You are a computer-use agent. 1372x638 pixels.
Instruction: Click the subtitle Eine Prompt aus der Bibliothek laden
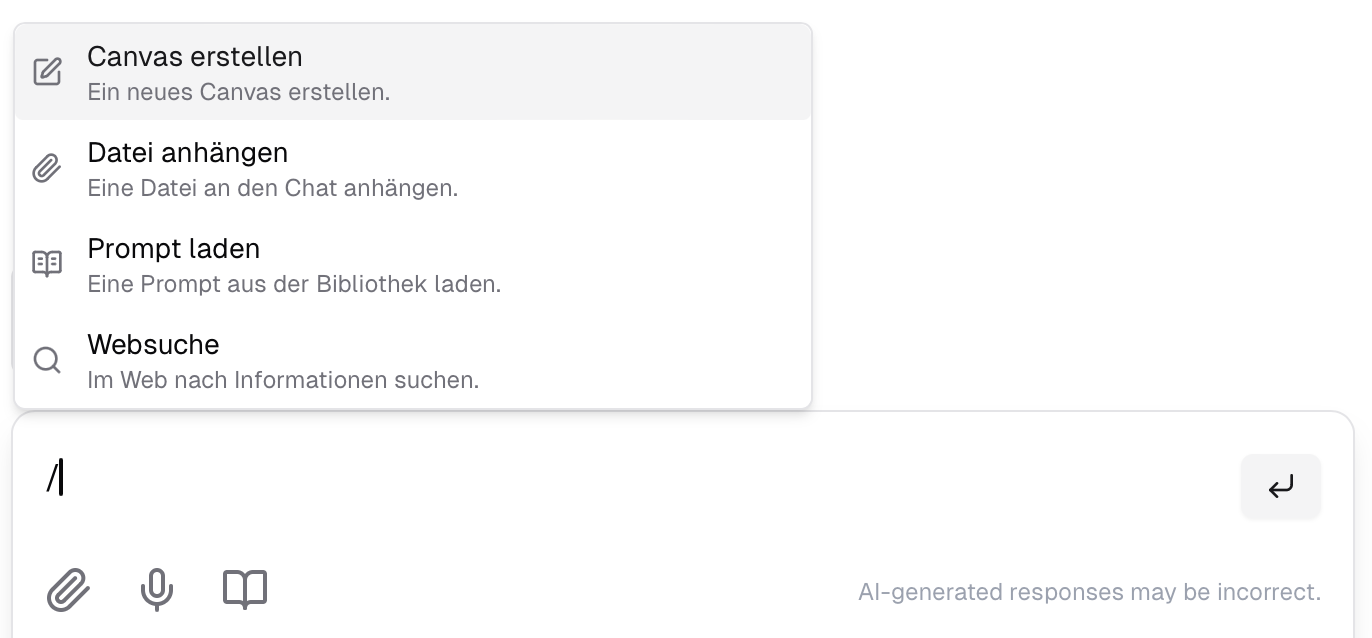tap(293, 284)
